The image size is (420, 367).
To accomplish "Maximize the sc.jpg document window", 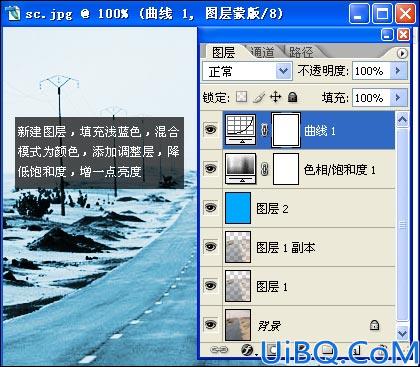I will pyautogui.click(x=382, y=14).
